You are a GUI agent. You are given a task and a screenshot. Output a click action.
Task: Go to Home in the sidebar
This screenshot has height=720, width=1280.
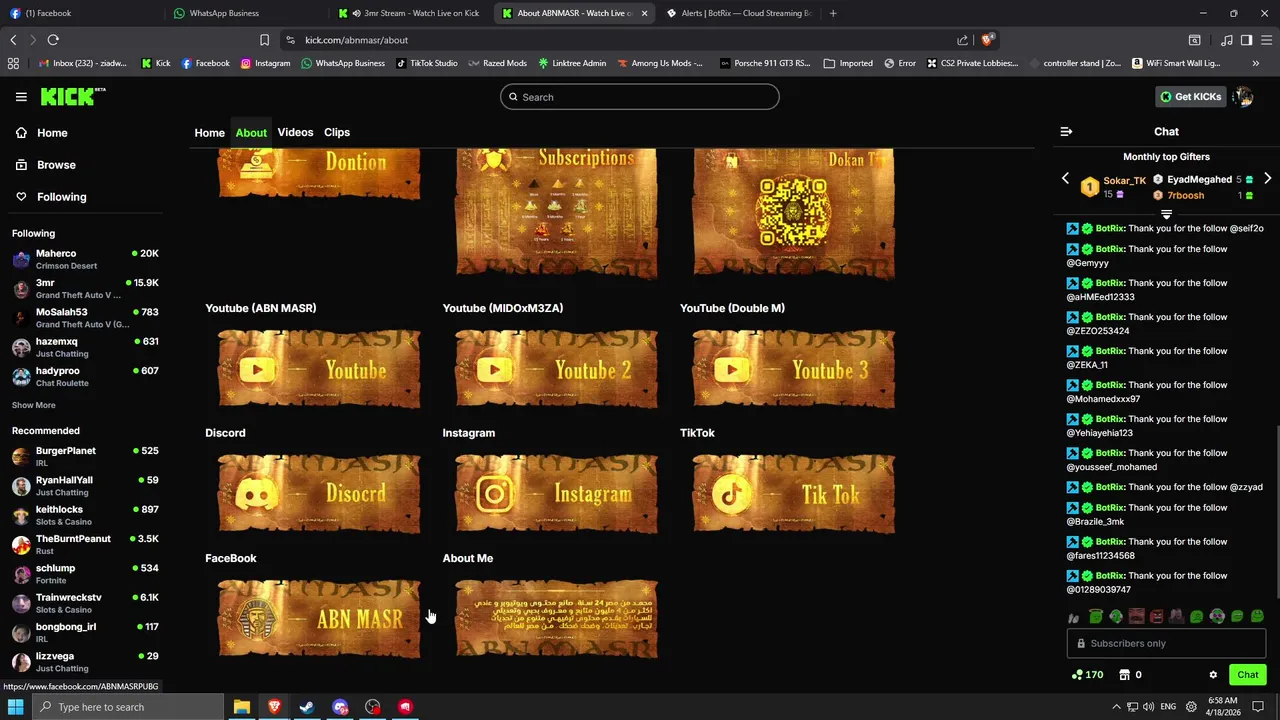(x=42, y=133)
